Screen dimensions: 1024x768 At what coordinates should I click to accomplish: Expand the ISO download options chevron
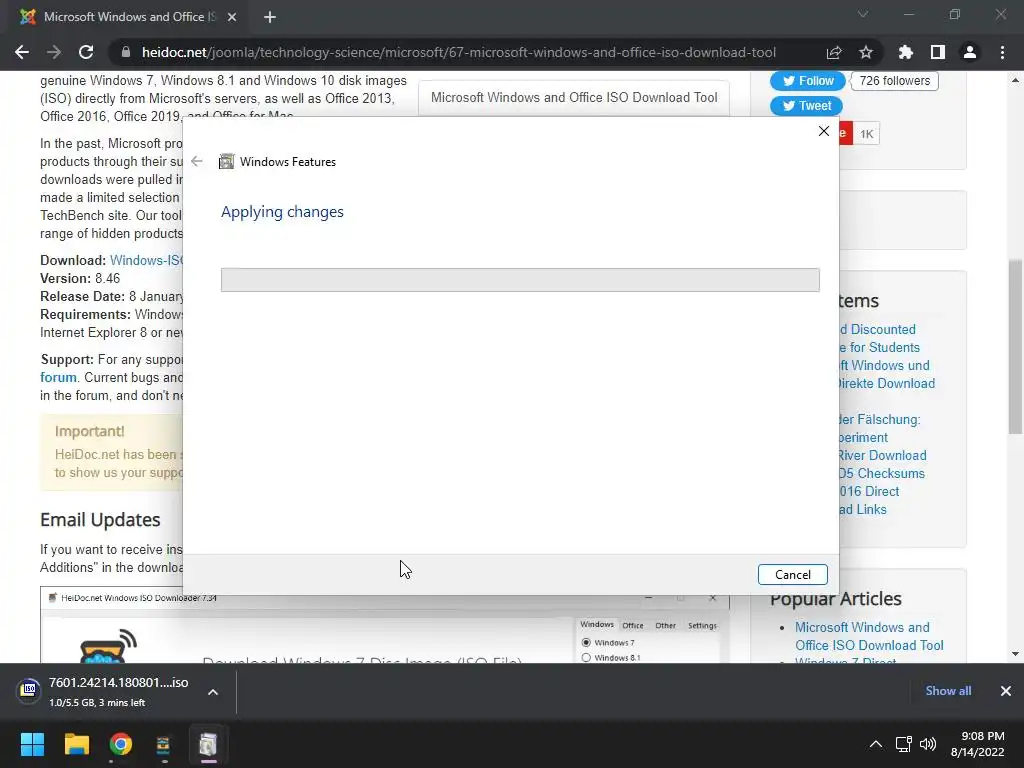pos(213,692)
